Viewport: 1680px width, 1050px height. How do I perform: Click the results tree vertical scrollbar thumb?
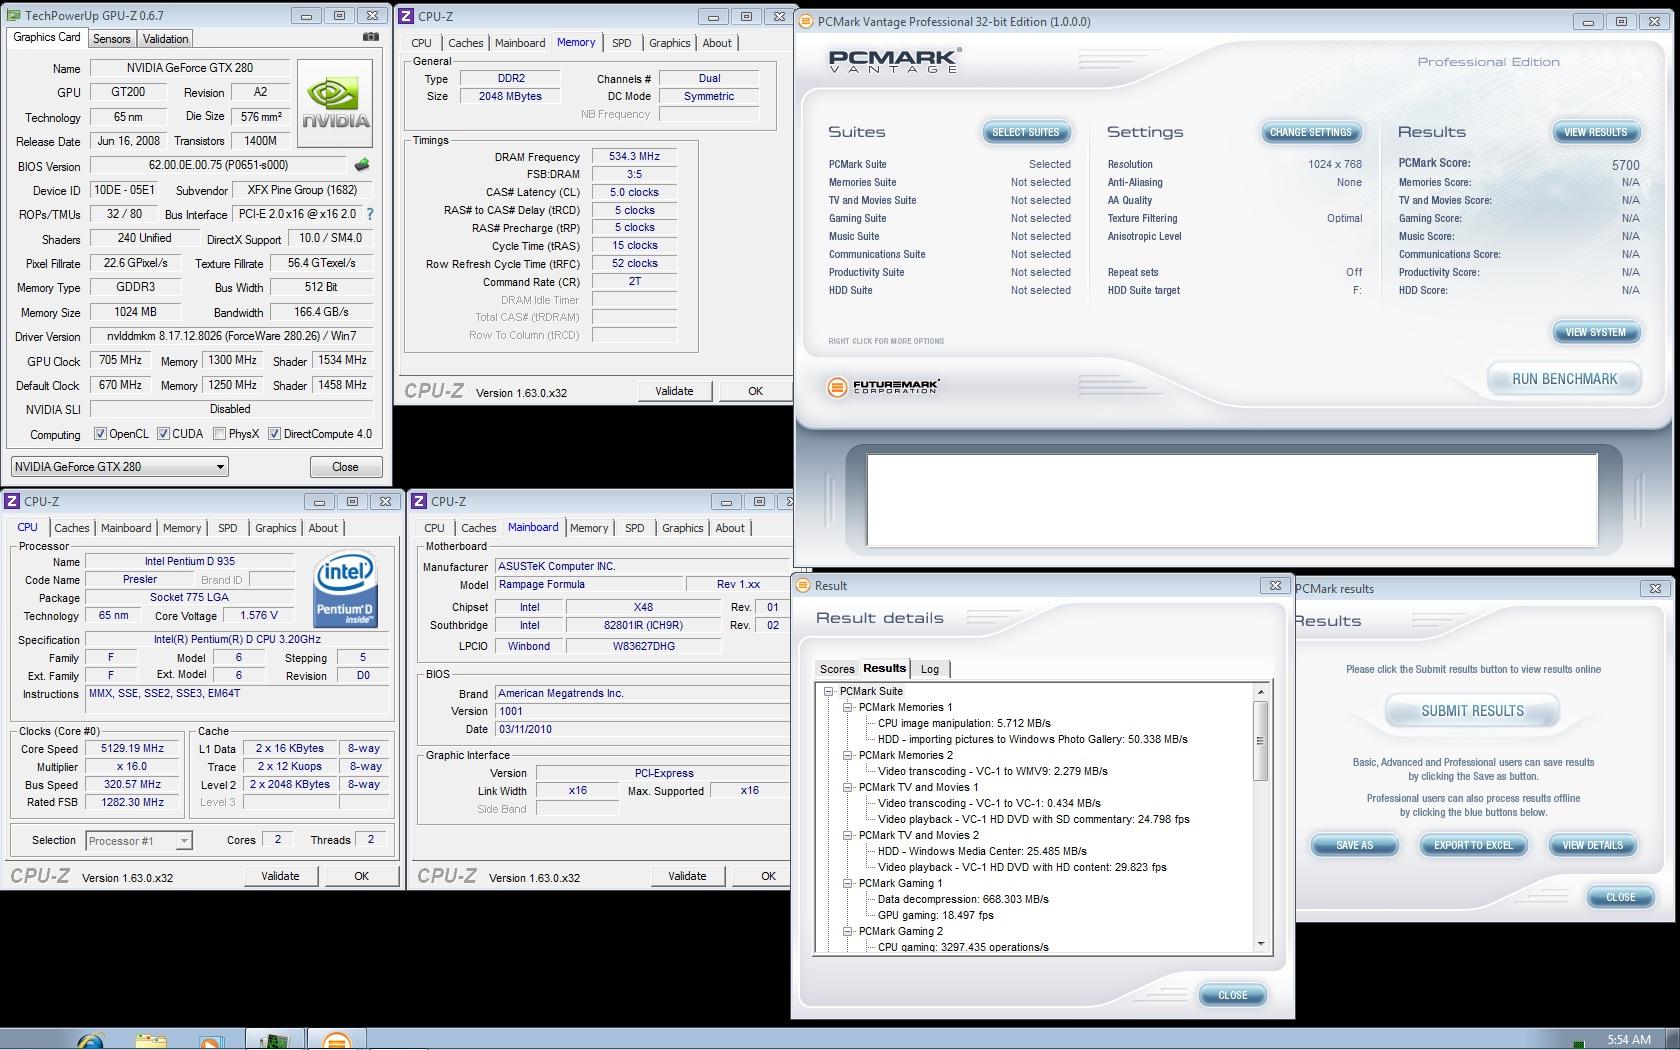pos(1260,741)
